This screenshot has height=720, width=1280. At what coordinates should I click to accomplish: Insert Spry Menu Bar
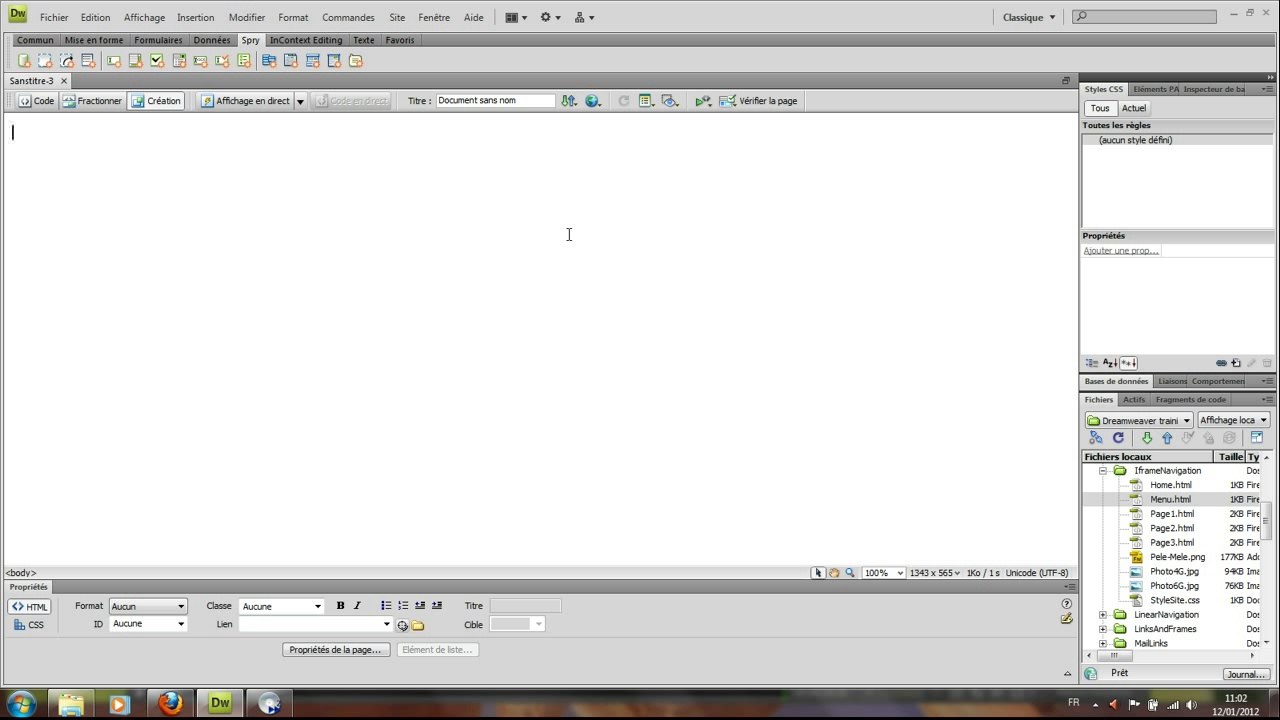coord(269,60)
